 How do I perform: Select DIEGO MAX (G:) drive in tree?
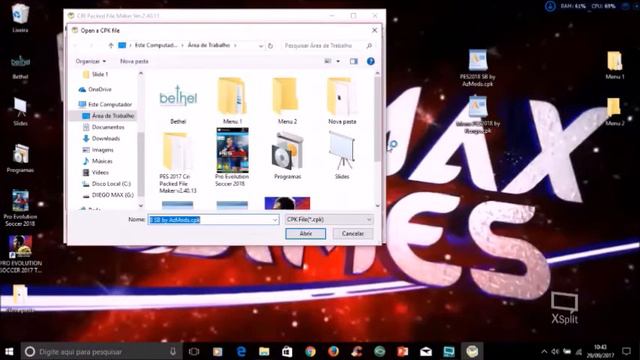(x=109, y=195)
